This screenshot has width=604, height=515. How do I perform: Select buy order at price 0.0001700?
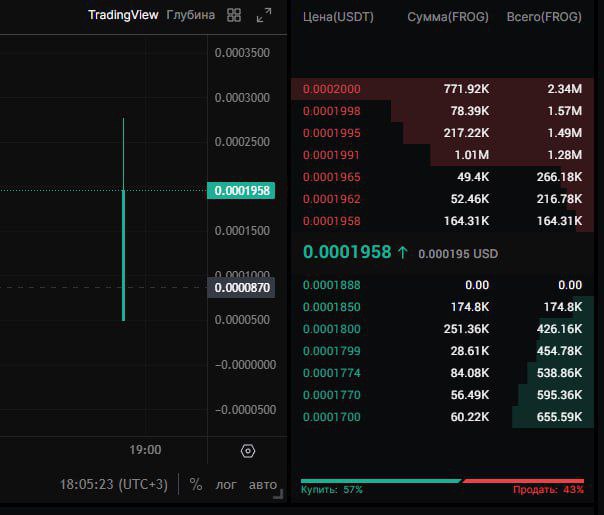coord(442,417)
